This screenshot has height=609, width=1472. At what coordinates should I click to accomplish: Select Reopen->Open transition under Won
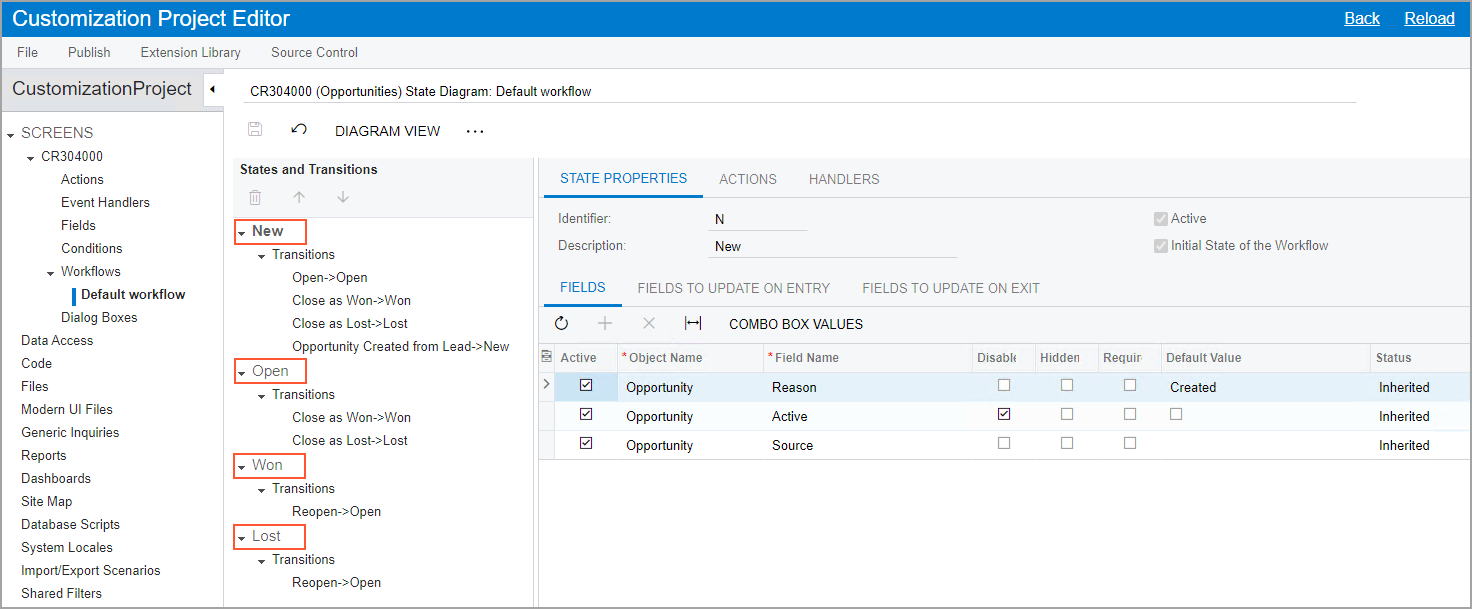coord(336,511)
